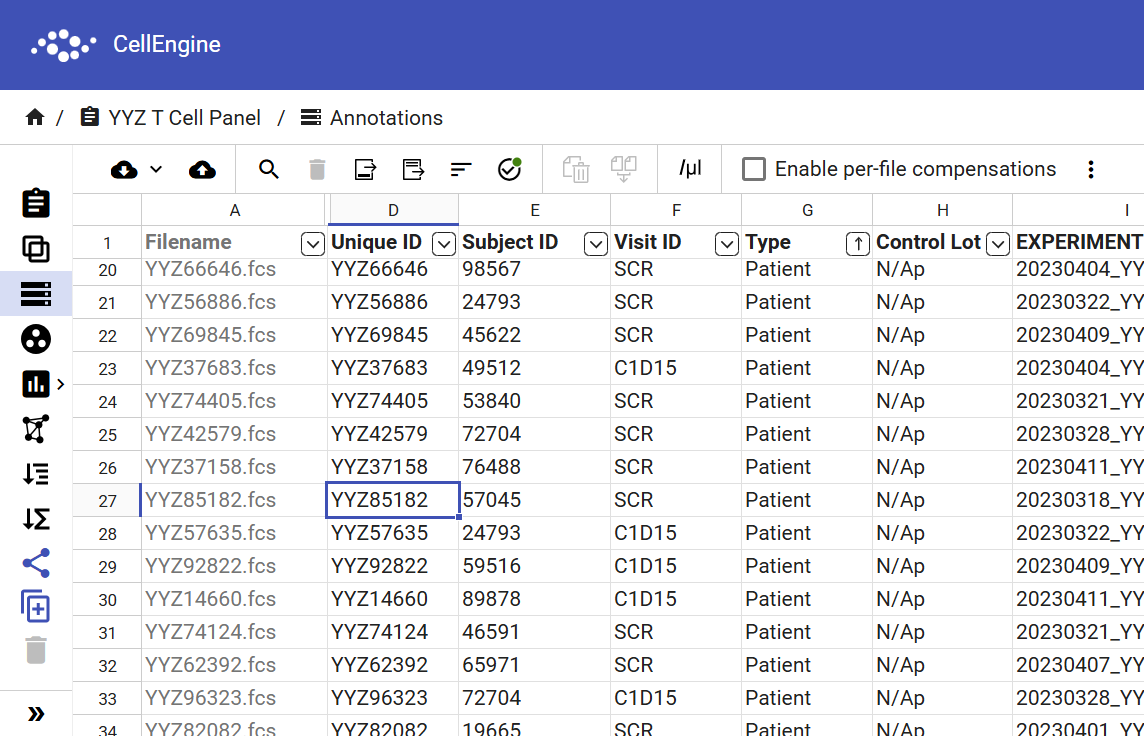Viewport: 1144px width, 736px height.
Task: Open Unique ID column filter dropdown
Action: click(444, 244)
